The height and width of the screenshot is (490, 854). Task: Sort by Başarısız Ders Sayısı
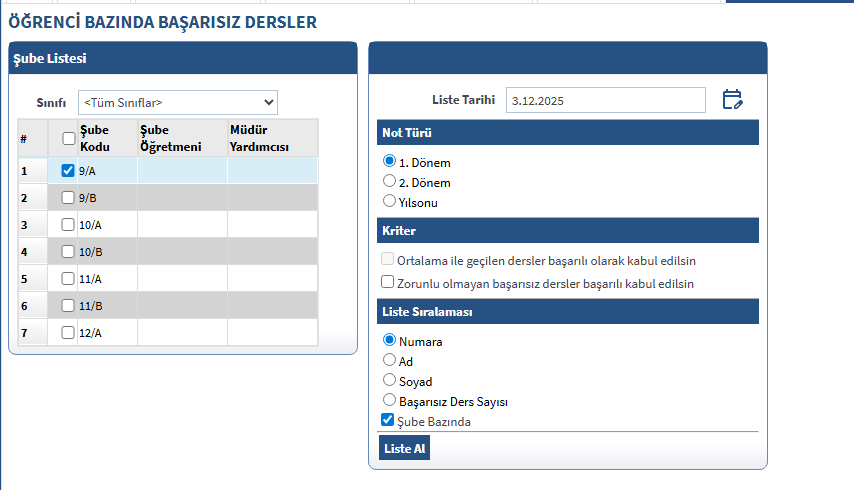click(x=390, y=400)
